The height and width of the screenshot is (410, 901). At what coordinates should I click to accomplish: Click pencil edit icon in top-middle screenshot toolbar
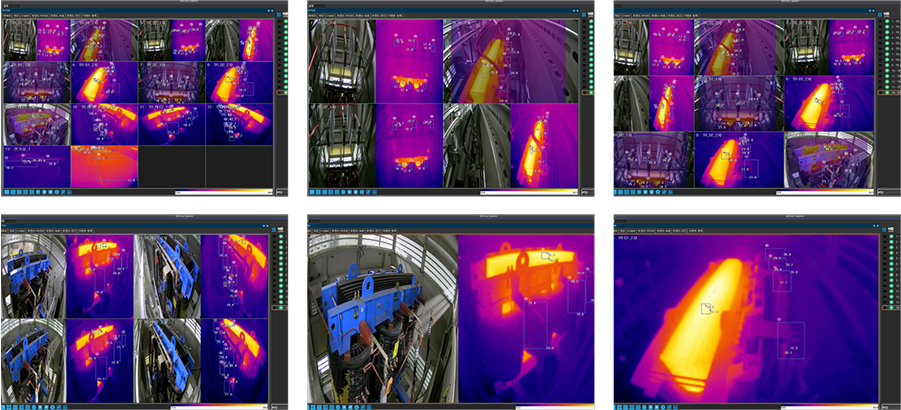coord(368,192)
